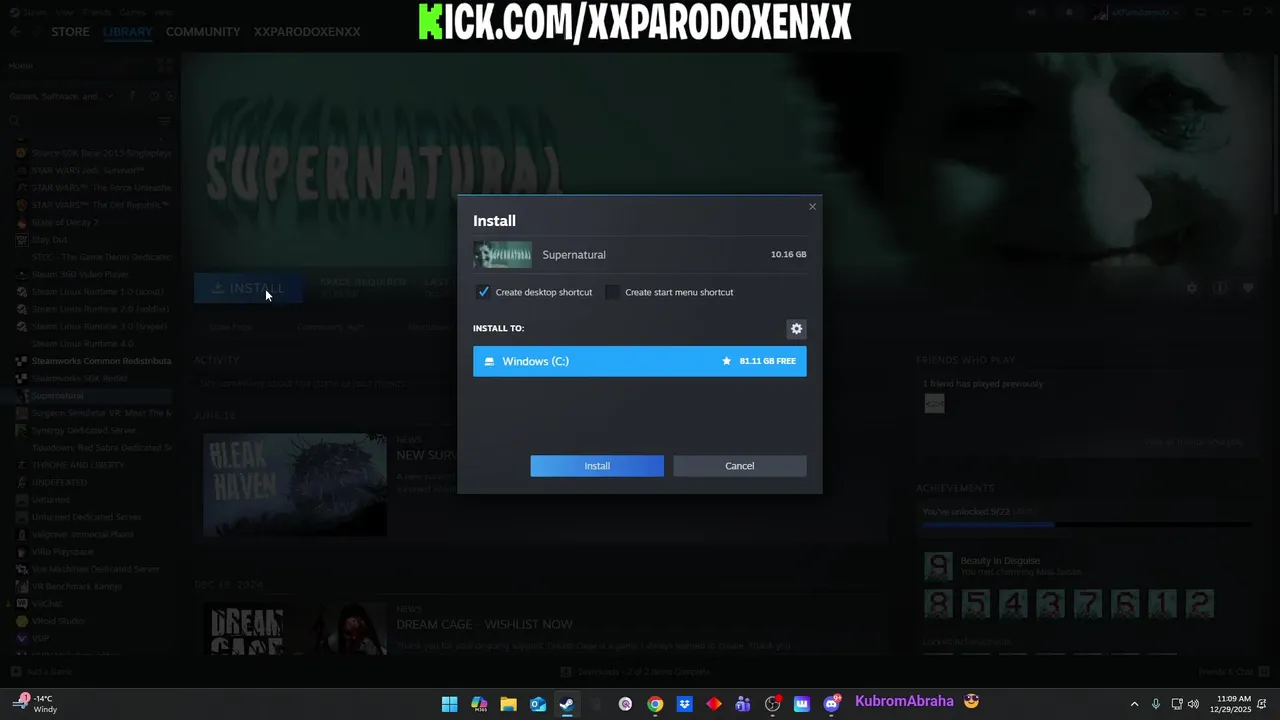
Task: Select Stay Out in library list
Action: (x=49, y=240)
